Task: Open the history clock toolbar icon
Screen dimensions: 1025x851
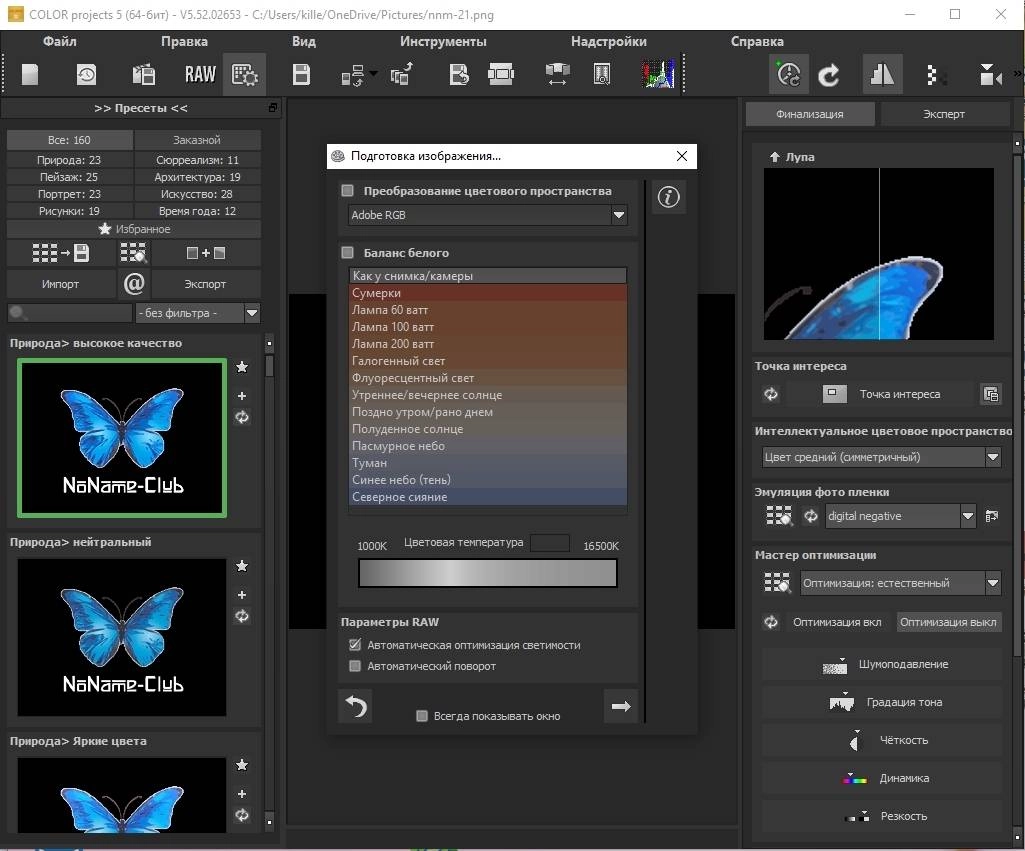Action: coord(86,75)
